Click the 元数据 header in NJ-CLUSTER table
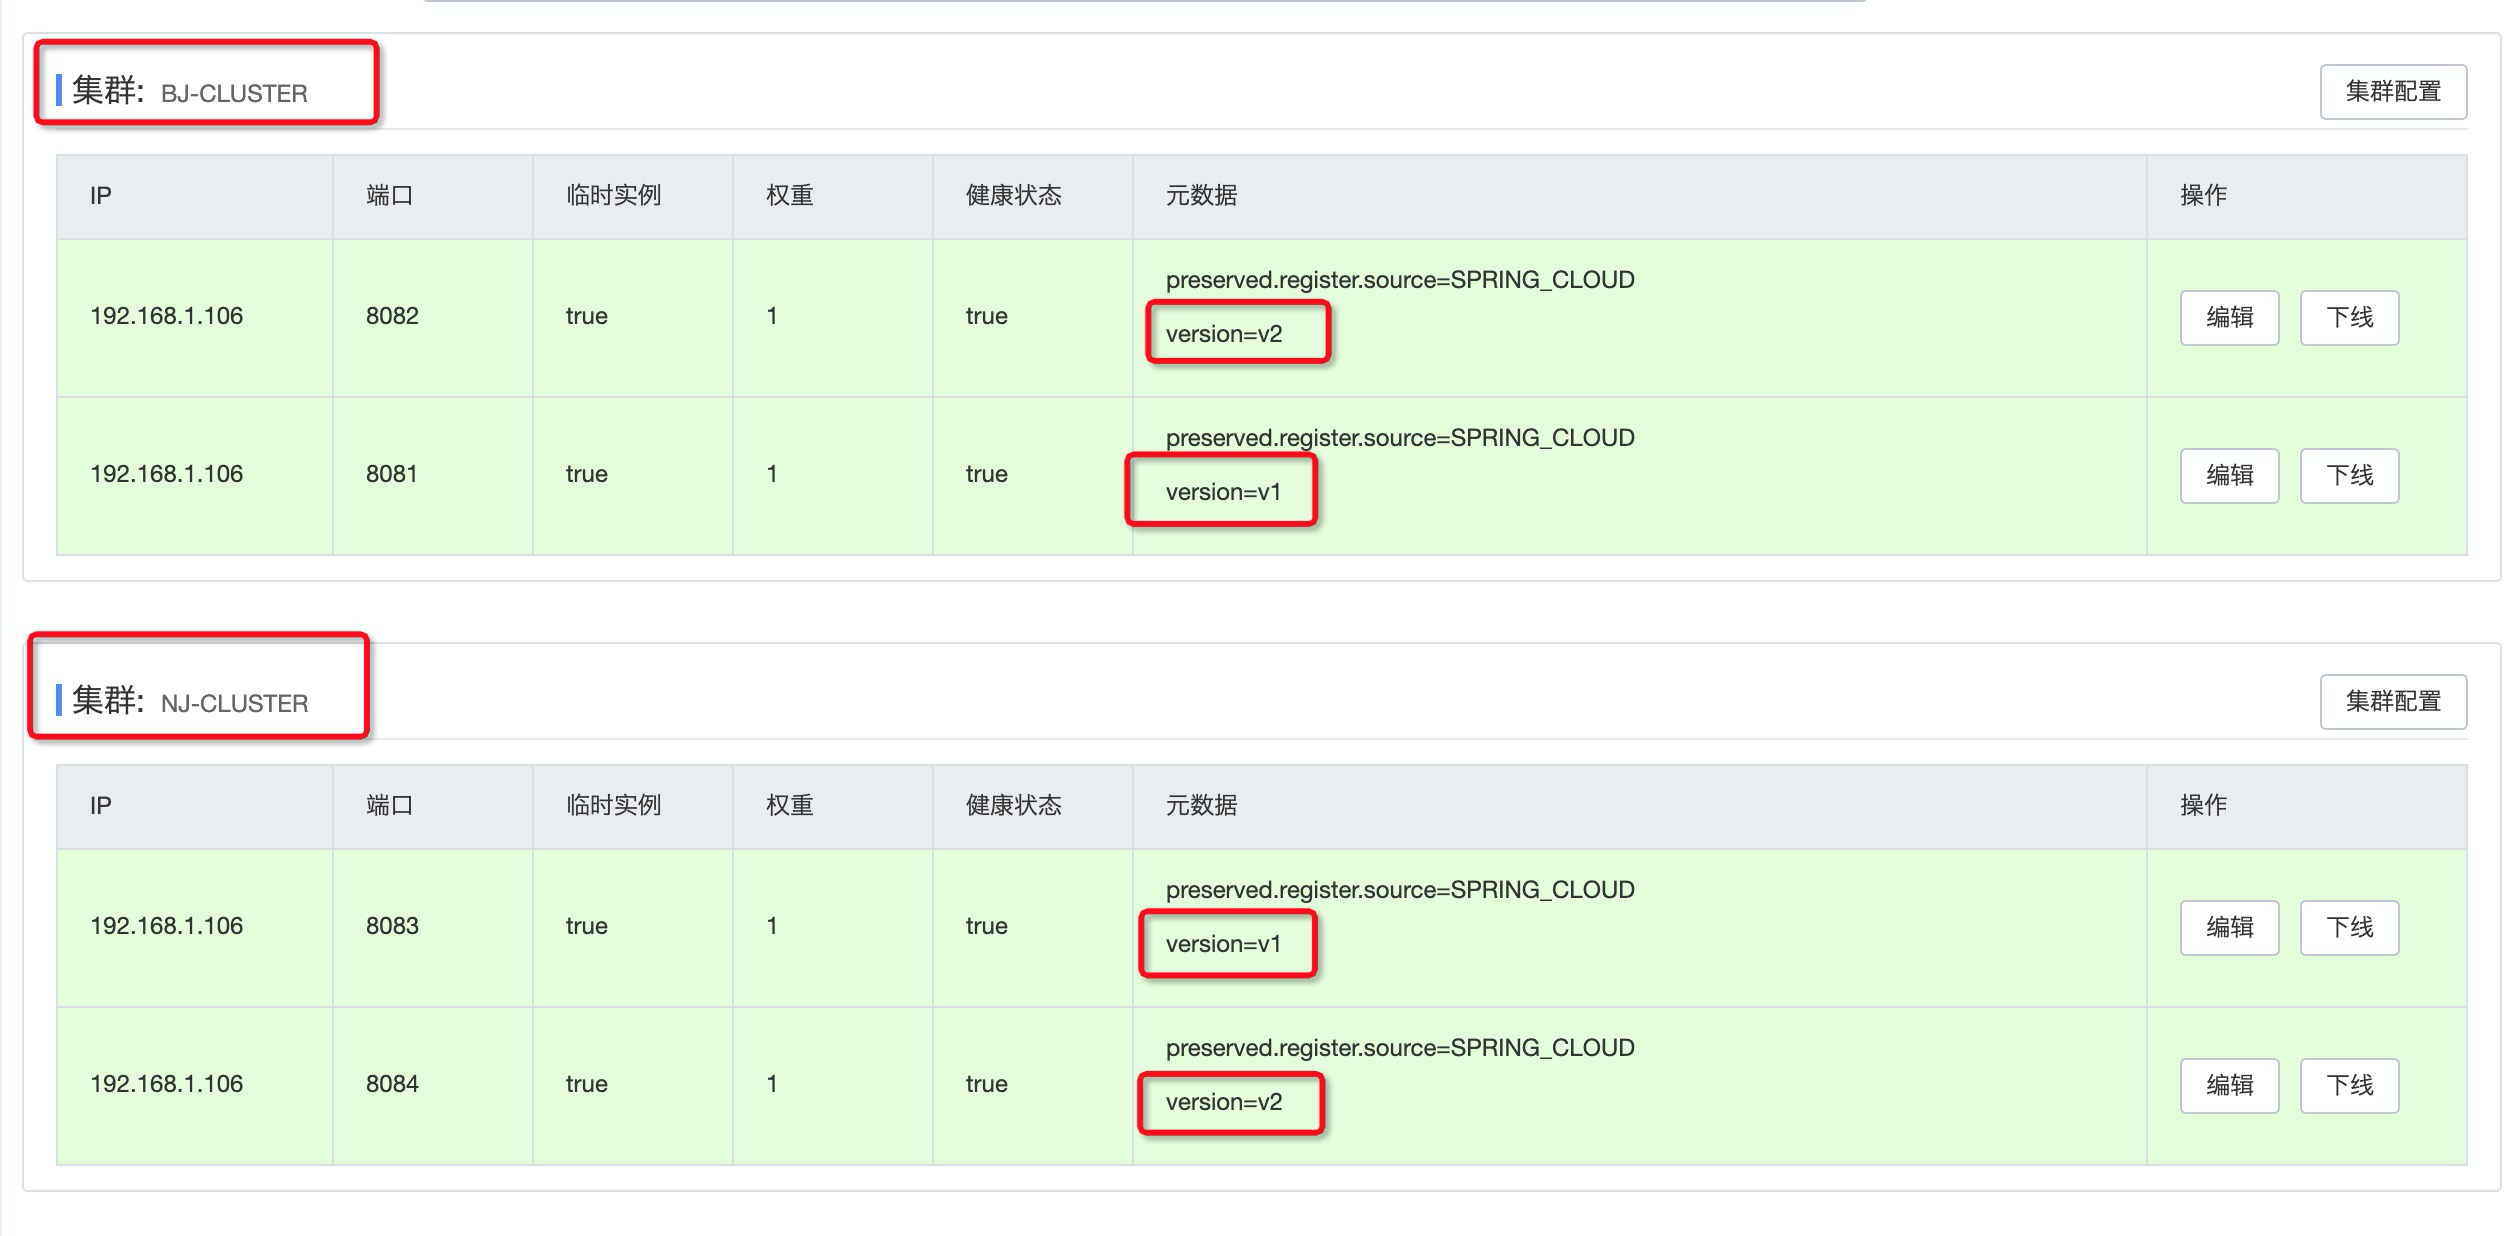Screen dimensions: 2520x1236 pos(1200,805)
